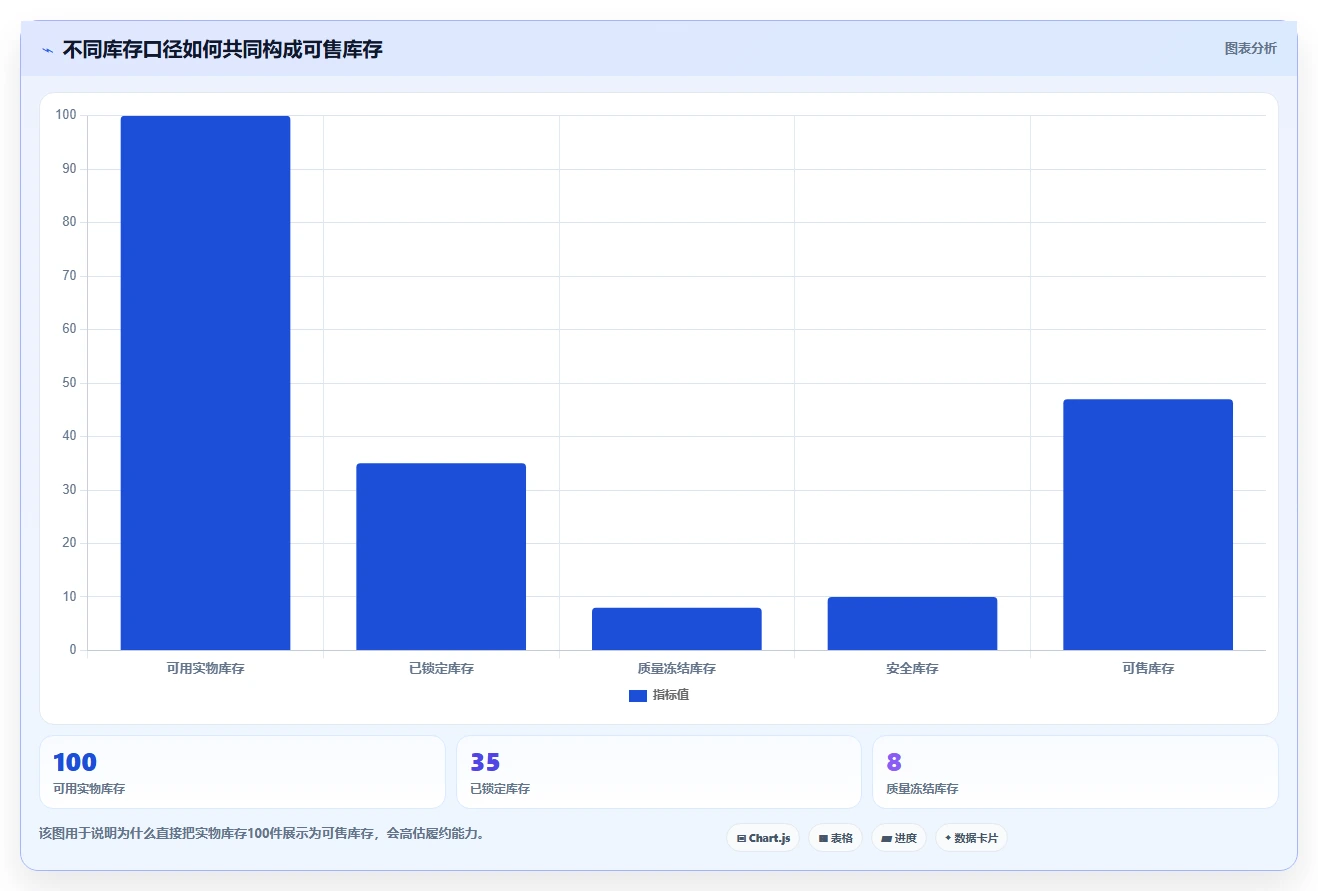Click the 安全库存 x-axis label
The width and height of the screenshot is (1318, 891).
click(x=912, y=668)
